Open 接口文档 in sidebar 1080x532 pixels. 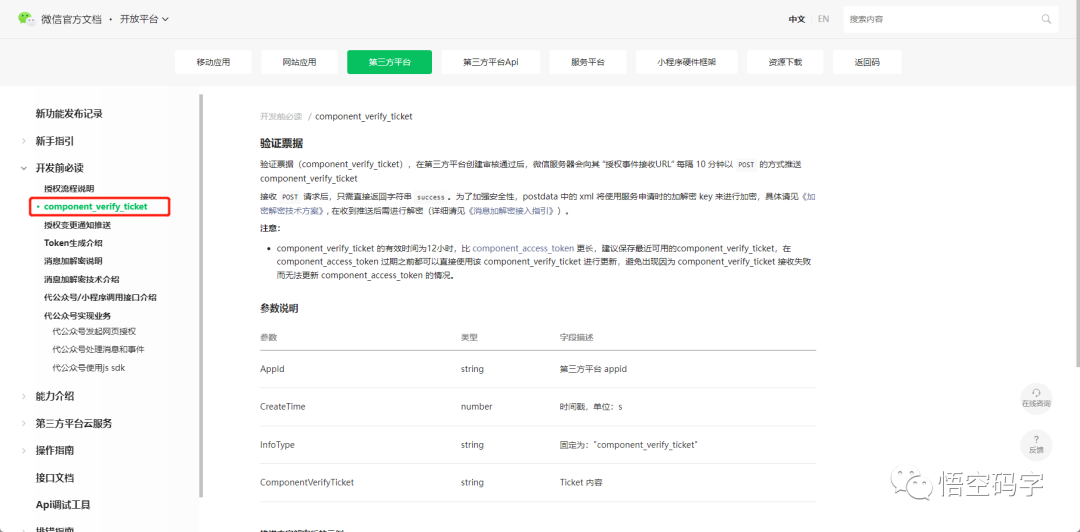[x=55, y=478]
